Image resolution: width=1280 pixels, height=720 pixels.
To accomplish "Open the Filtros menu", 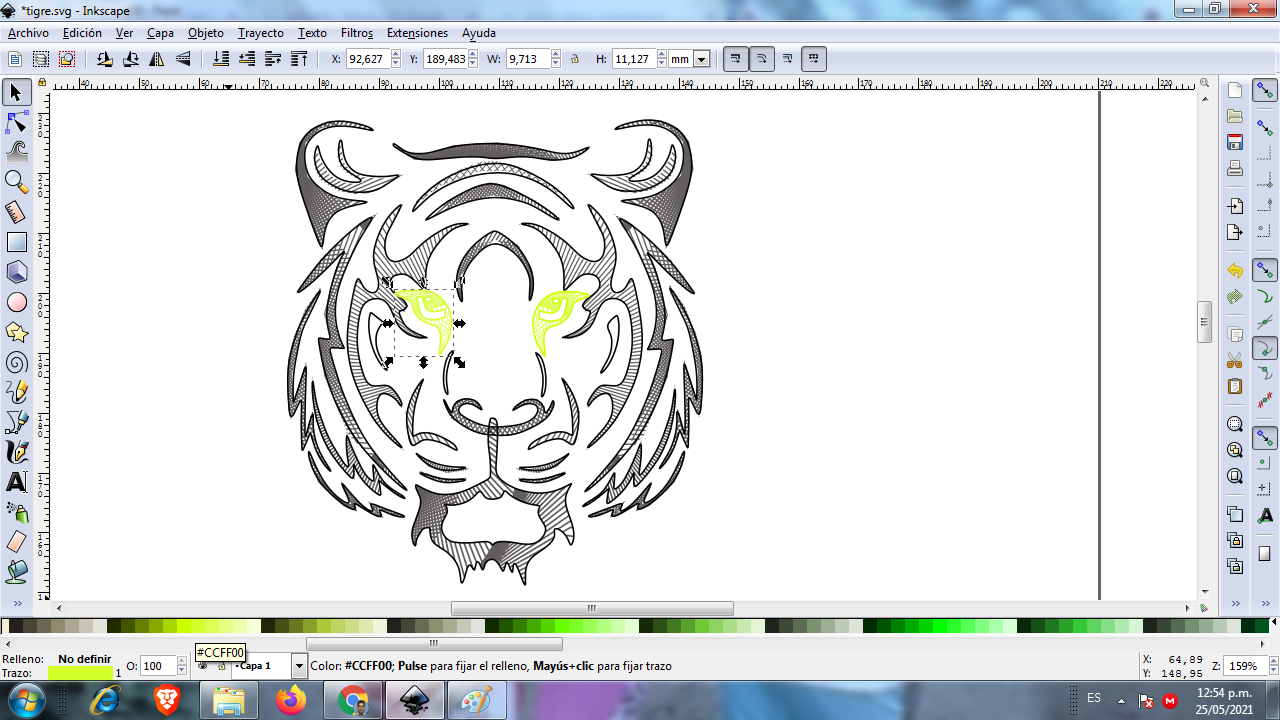I will [357, 33].
